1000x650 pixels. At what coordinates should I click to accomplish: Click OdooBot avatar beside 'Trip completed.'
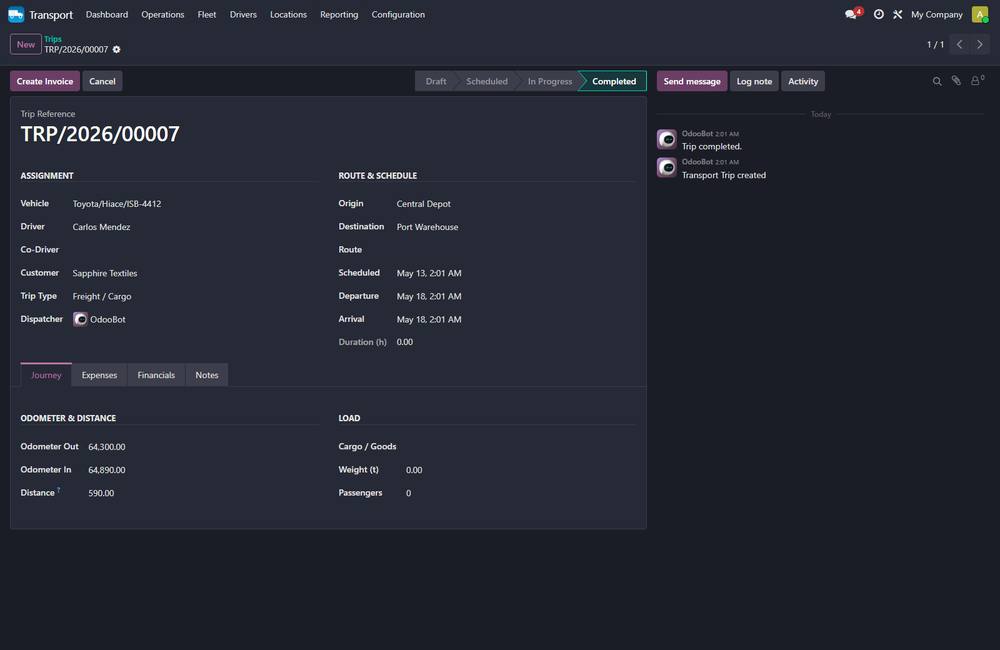(666, 139)
